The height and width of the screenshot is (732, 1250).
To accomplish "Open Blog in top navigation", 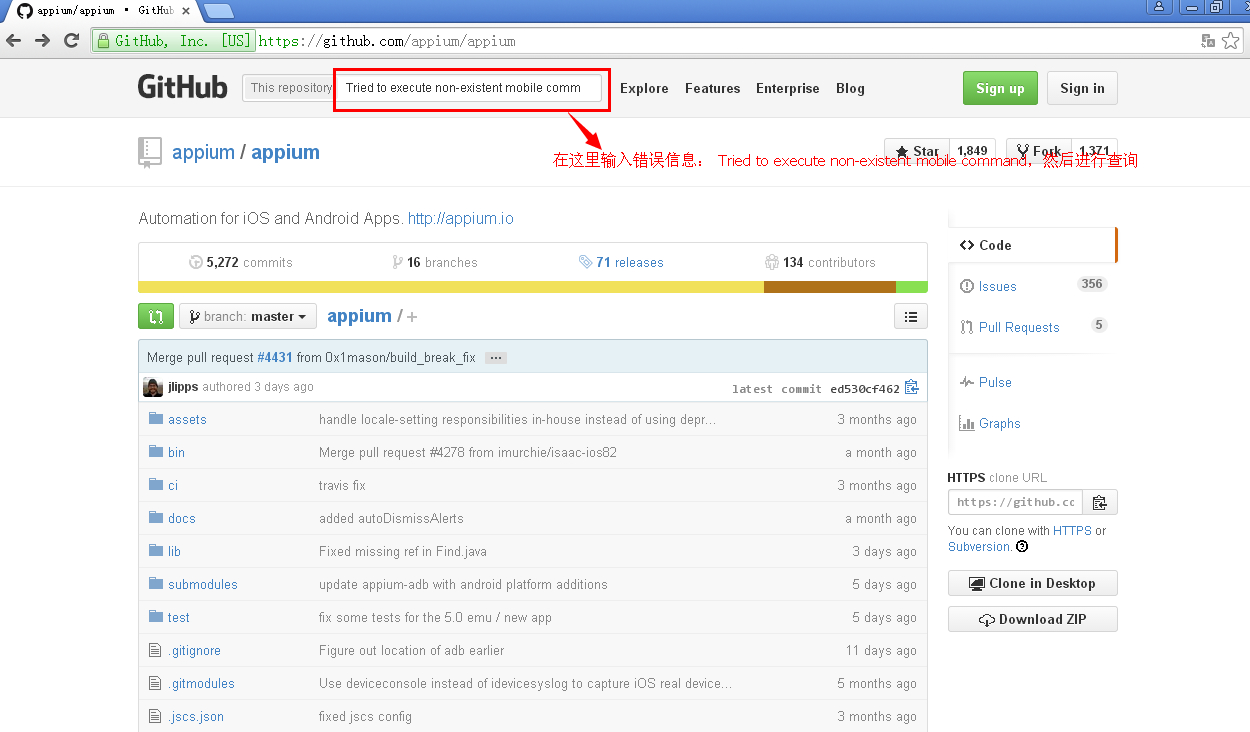I will point(850,88).
